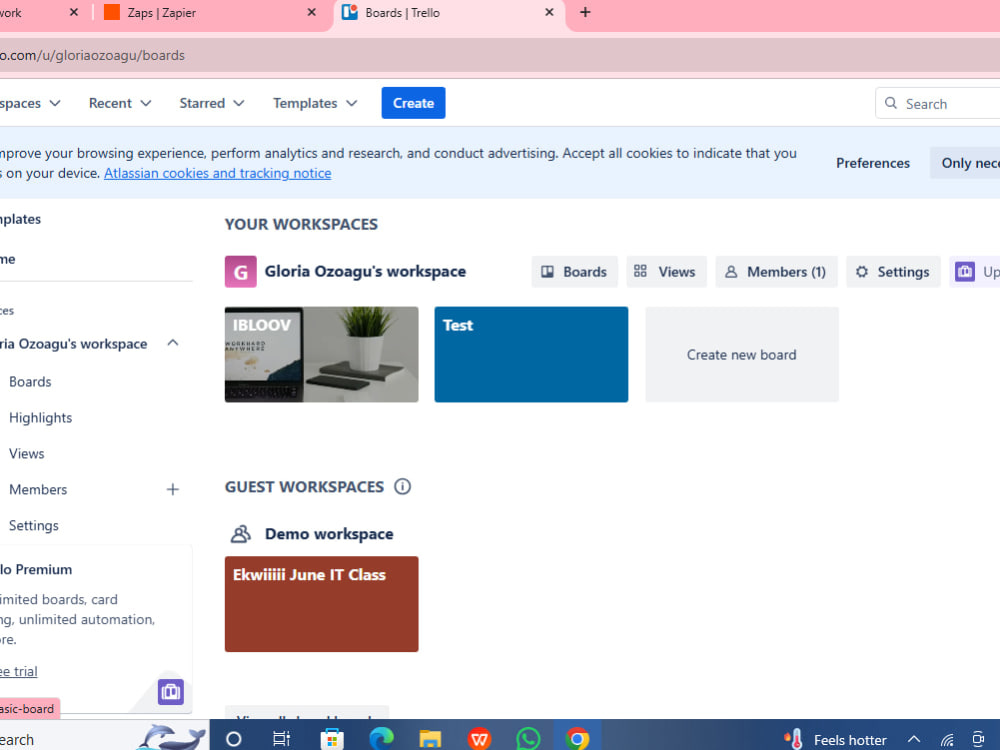This screenshot has width=1000, height=750.
Task: Click Only necessary cookies button
Action: coord(965,163)
